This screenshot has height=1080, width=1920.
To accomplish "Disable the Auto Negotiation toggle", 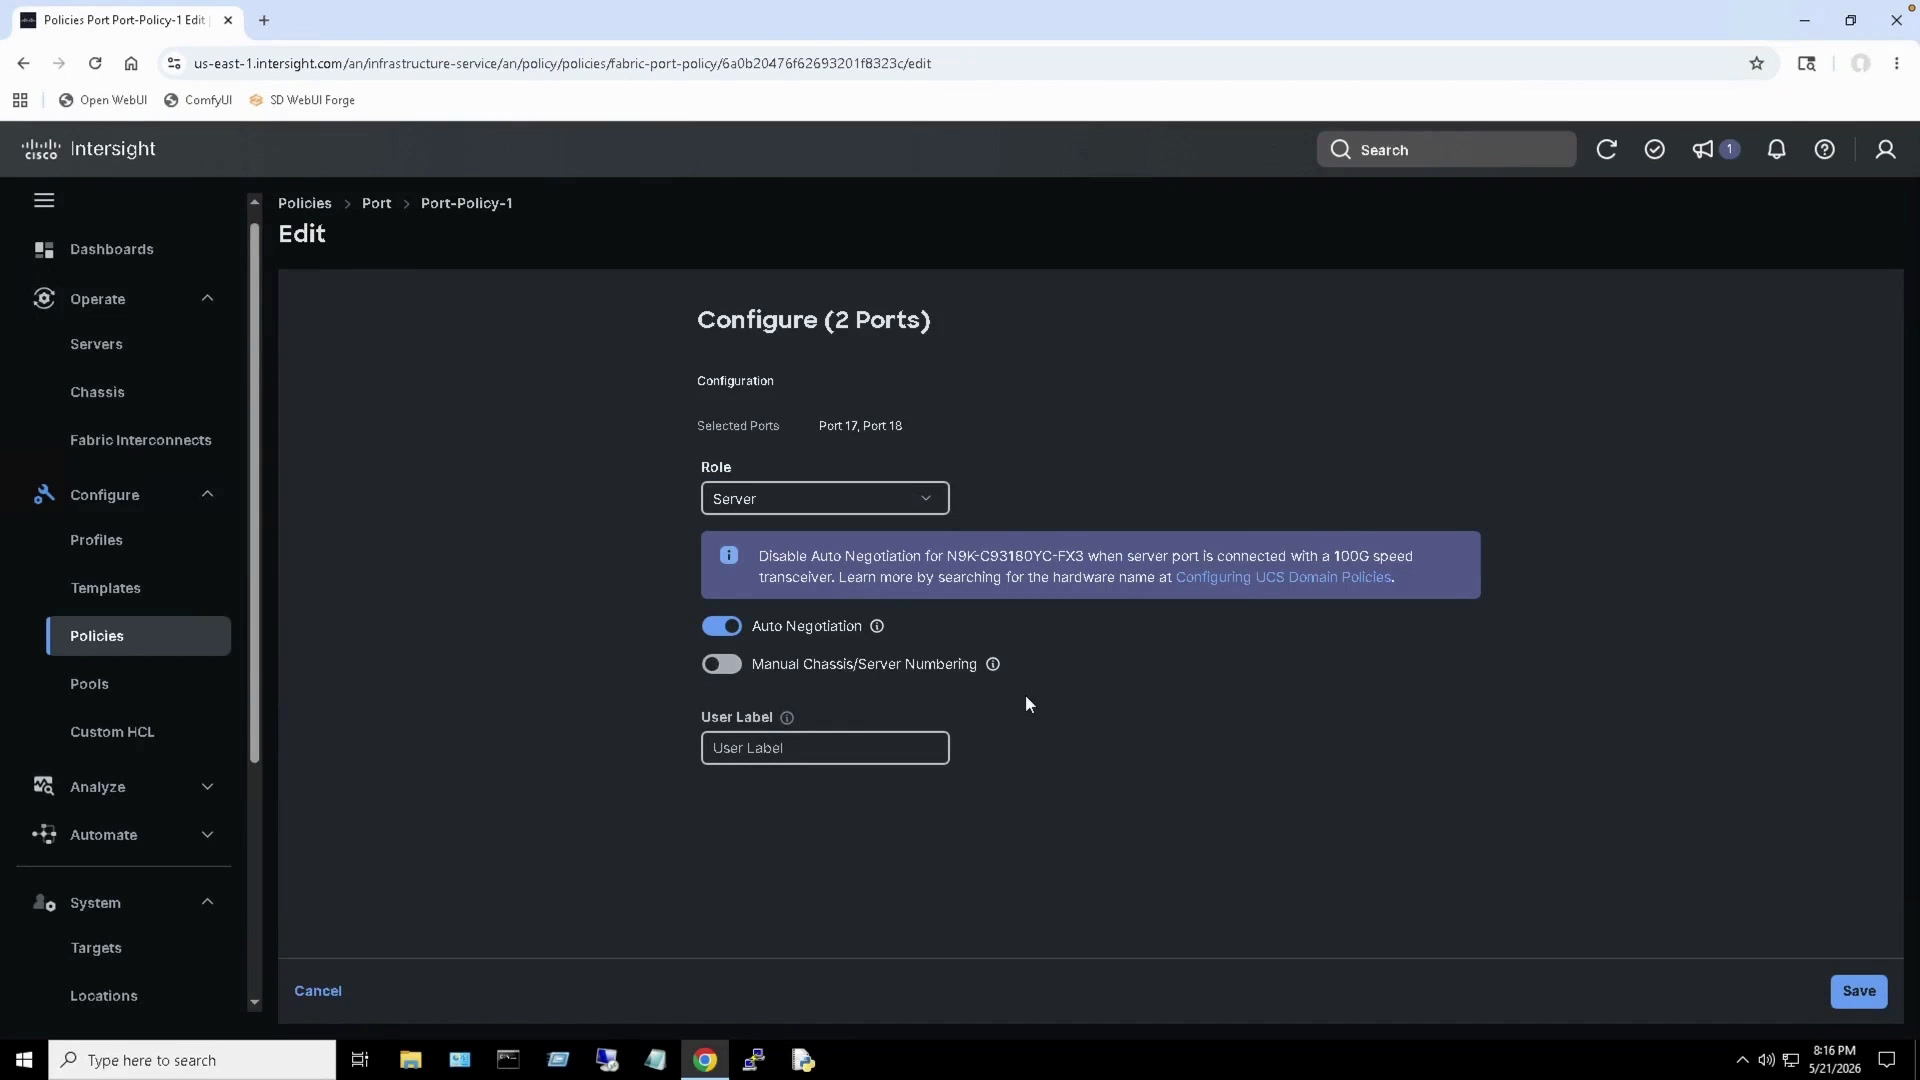I will pyautogui.click(x=721, y=626).
